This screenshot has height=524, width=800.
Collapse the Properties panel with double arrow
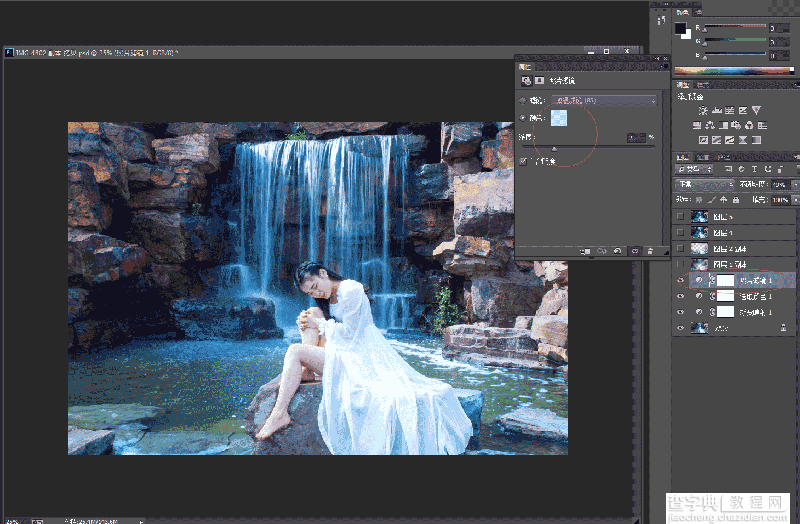pyautogui.click(x=658, y=59)
